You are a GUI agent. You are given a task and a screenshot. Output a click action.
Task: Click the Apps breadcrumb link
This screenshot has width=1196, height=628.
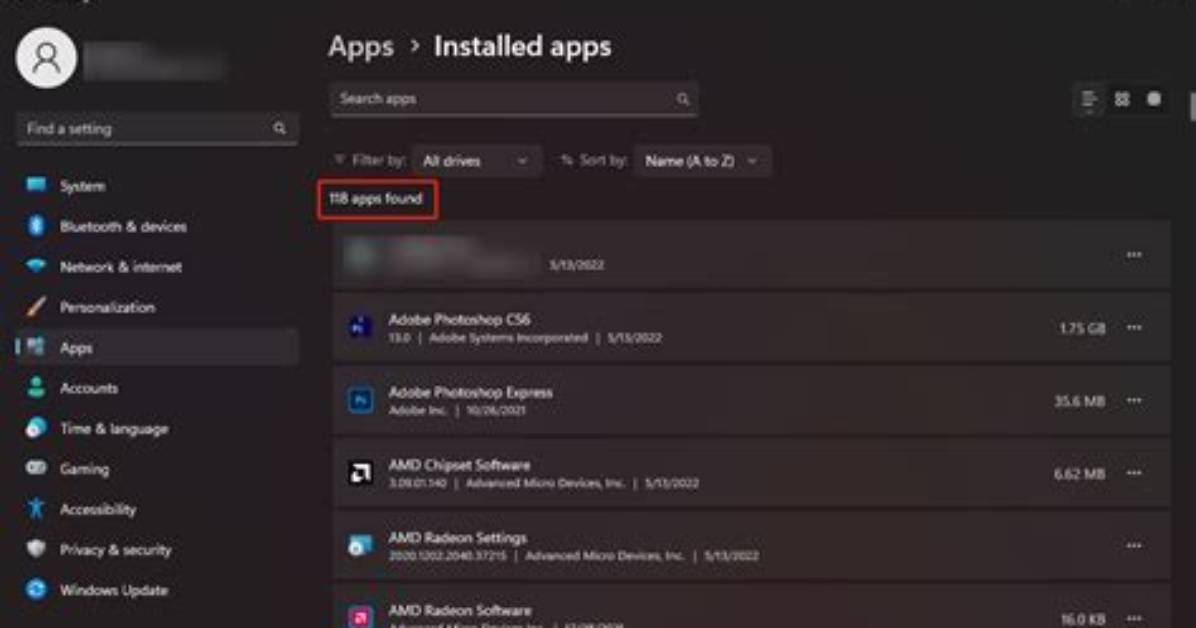click(x=361, y=47)
